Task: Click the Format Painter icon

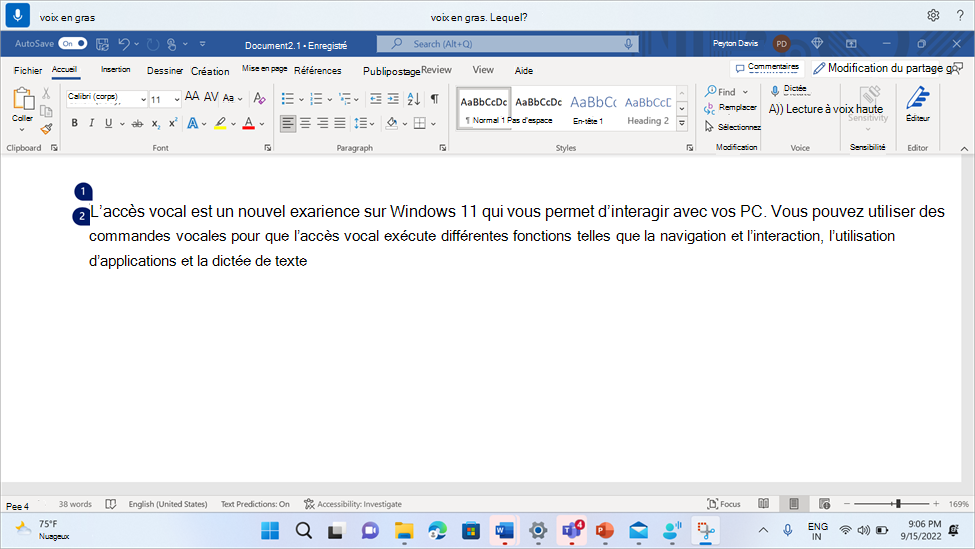Action: 47,129
